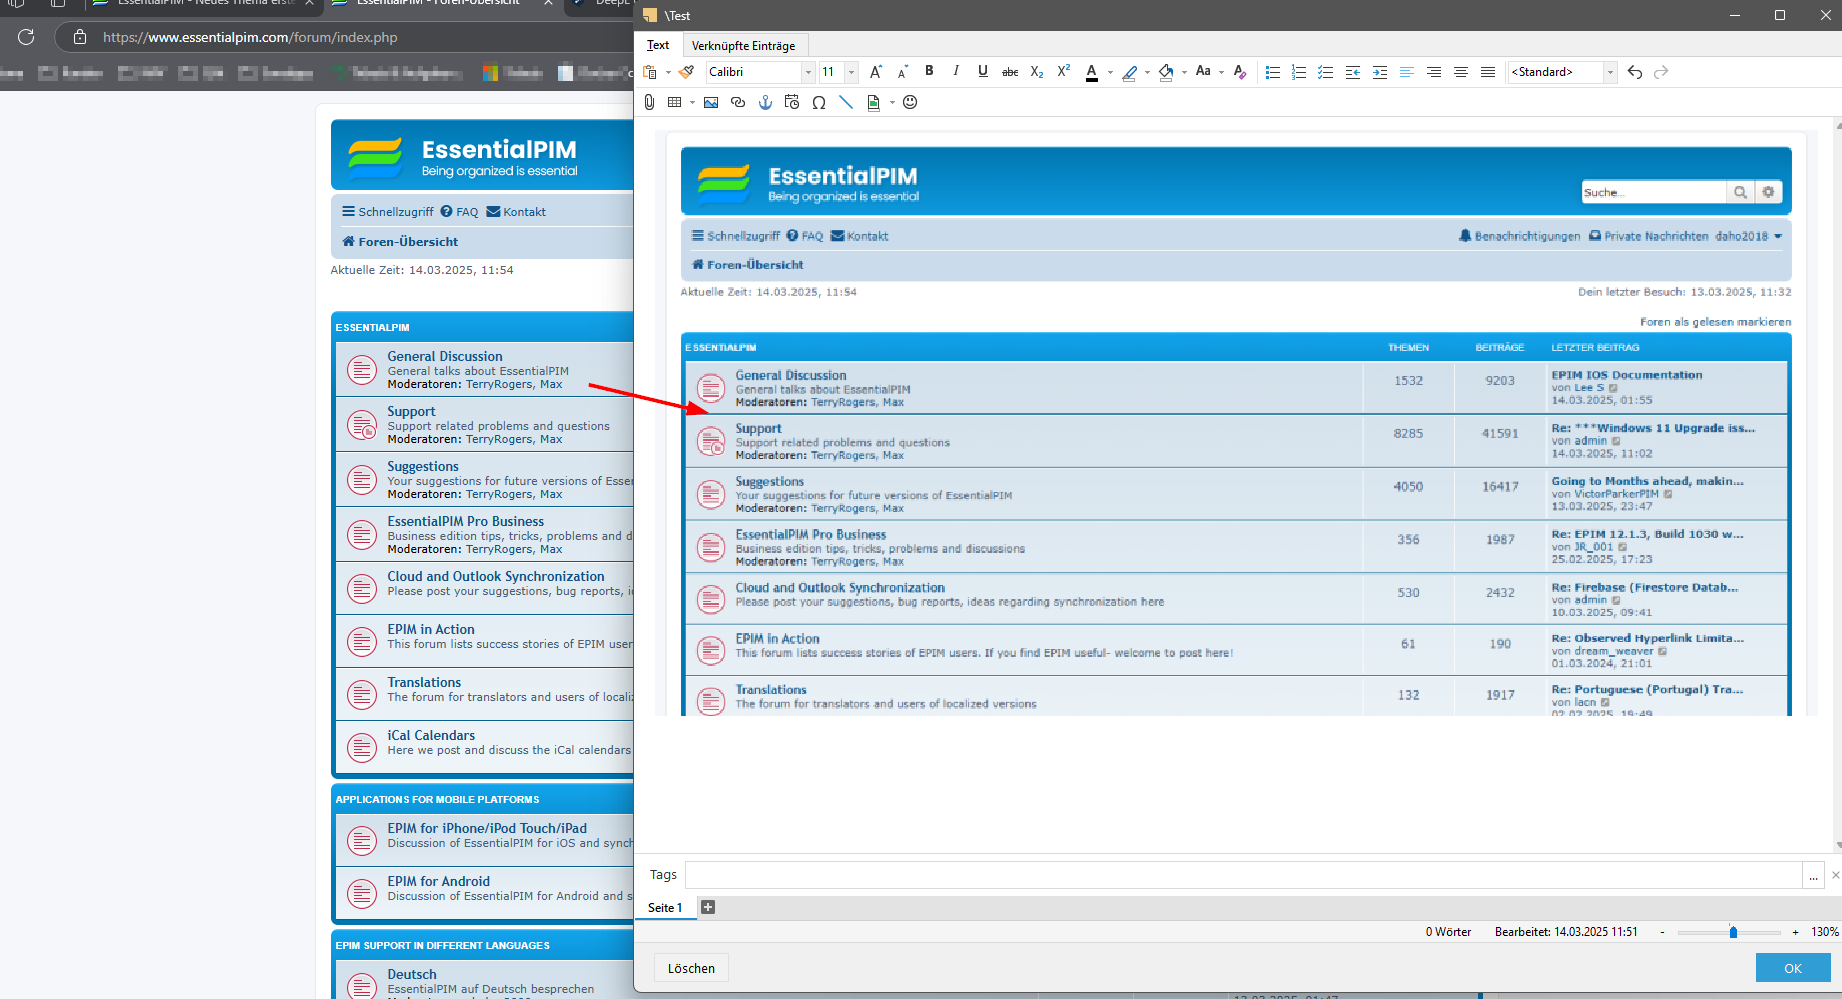This screenshot has width=1842, height=999.
Task: Open EPIM for Android forum in browser
Action: point(439,881)
